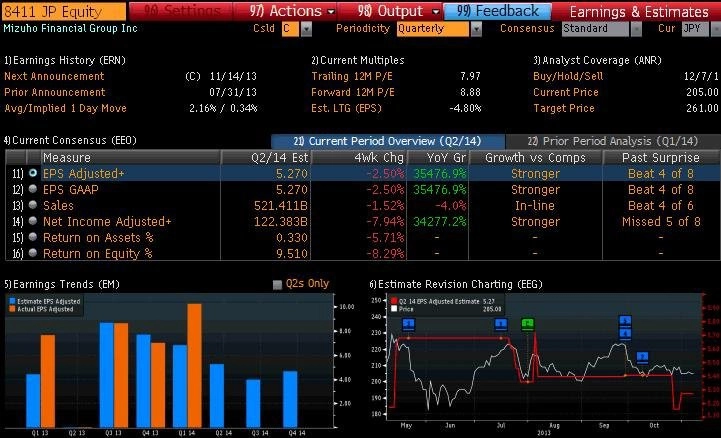721x438 pixels.
Task: Click the white Price legend swatch
Action: (x=394, y=309)
